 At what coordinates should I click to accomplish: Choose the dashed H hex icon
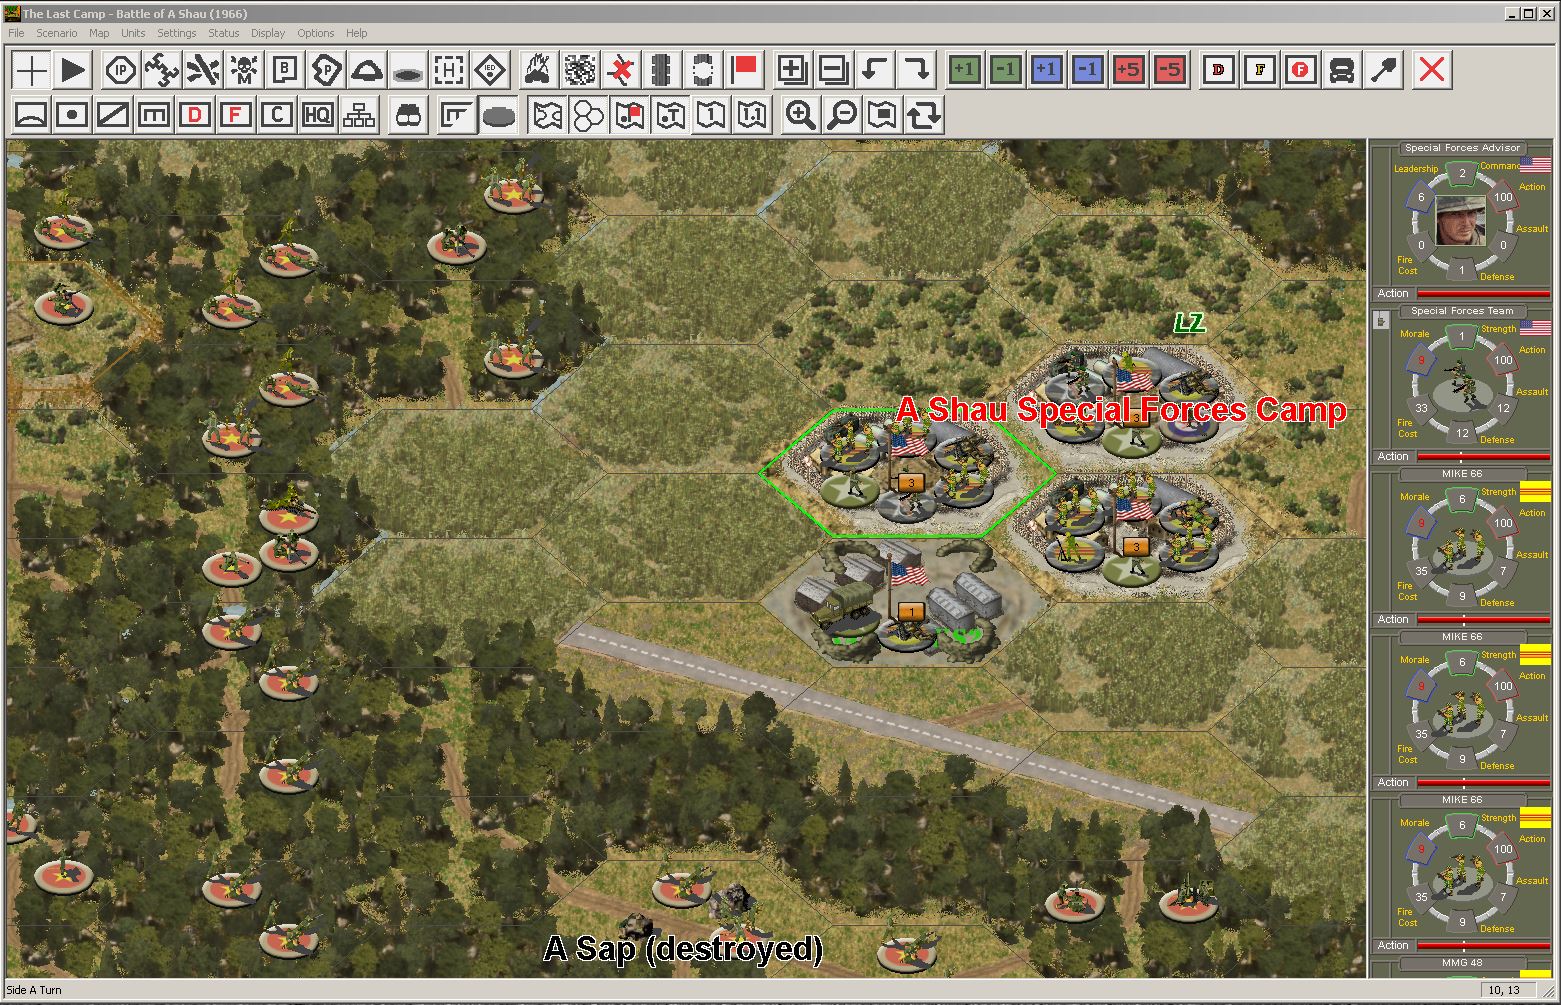coord(449,70)
